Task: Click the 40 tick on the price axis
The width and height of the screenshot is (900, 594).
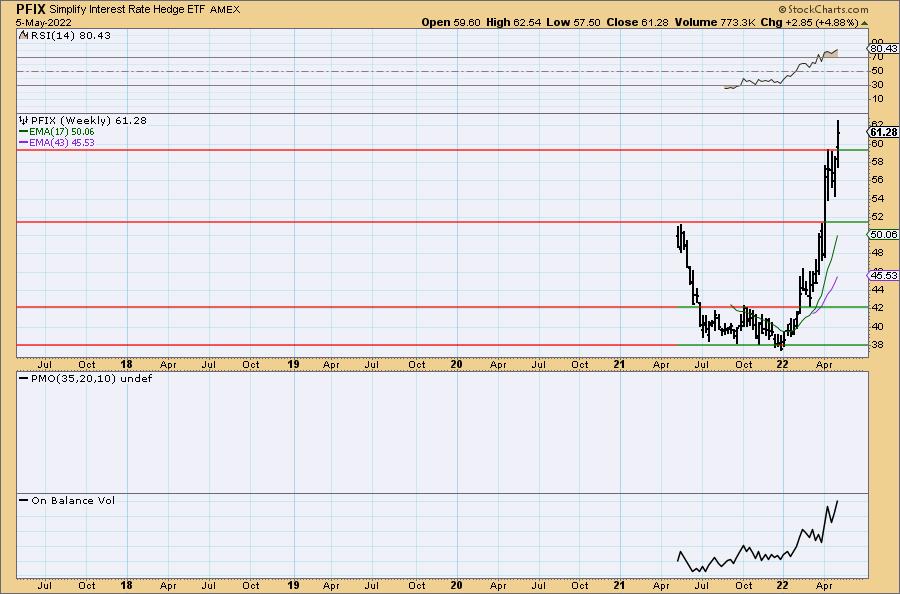Action: 878,327
